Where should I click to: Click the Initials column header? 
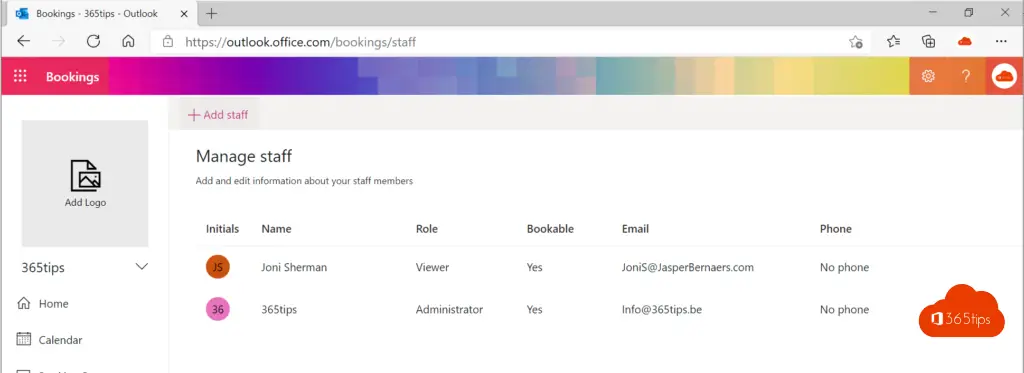[222, 229]
